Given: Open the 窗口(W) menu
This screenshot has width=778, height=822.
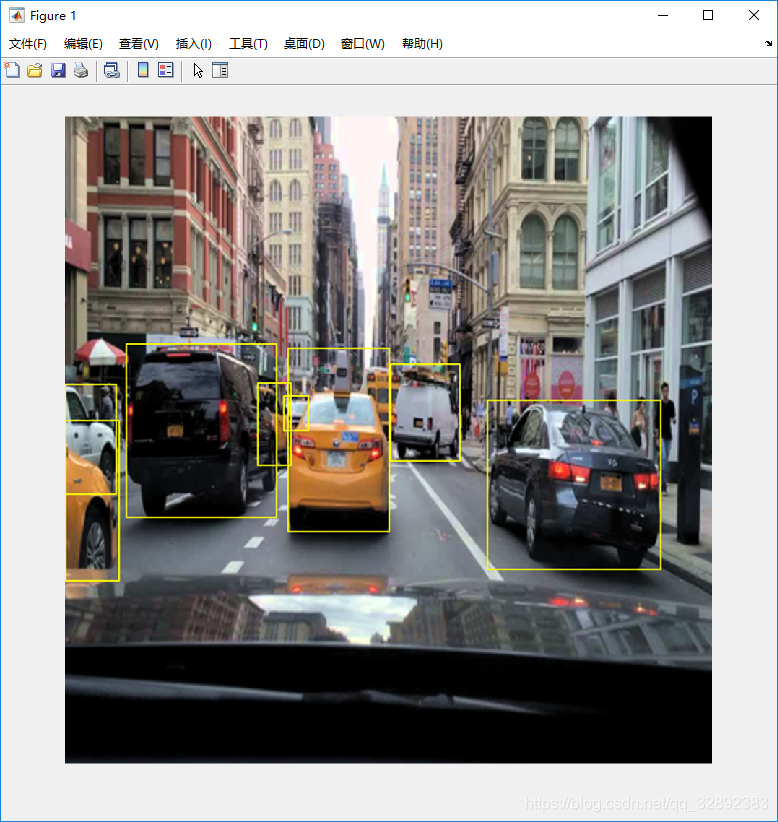Looking at the screenshot, I should tap(363, 44).
